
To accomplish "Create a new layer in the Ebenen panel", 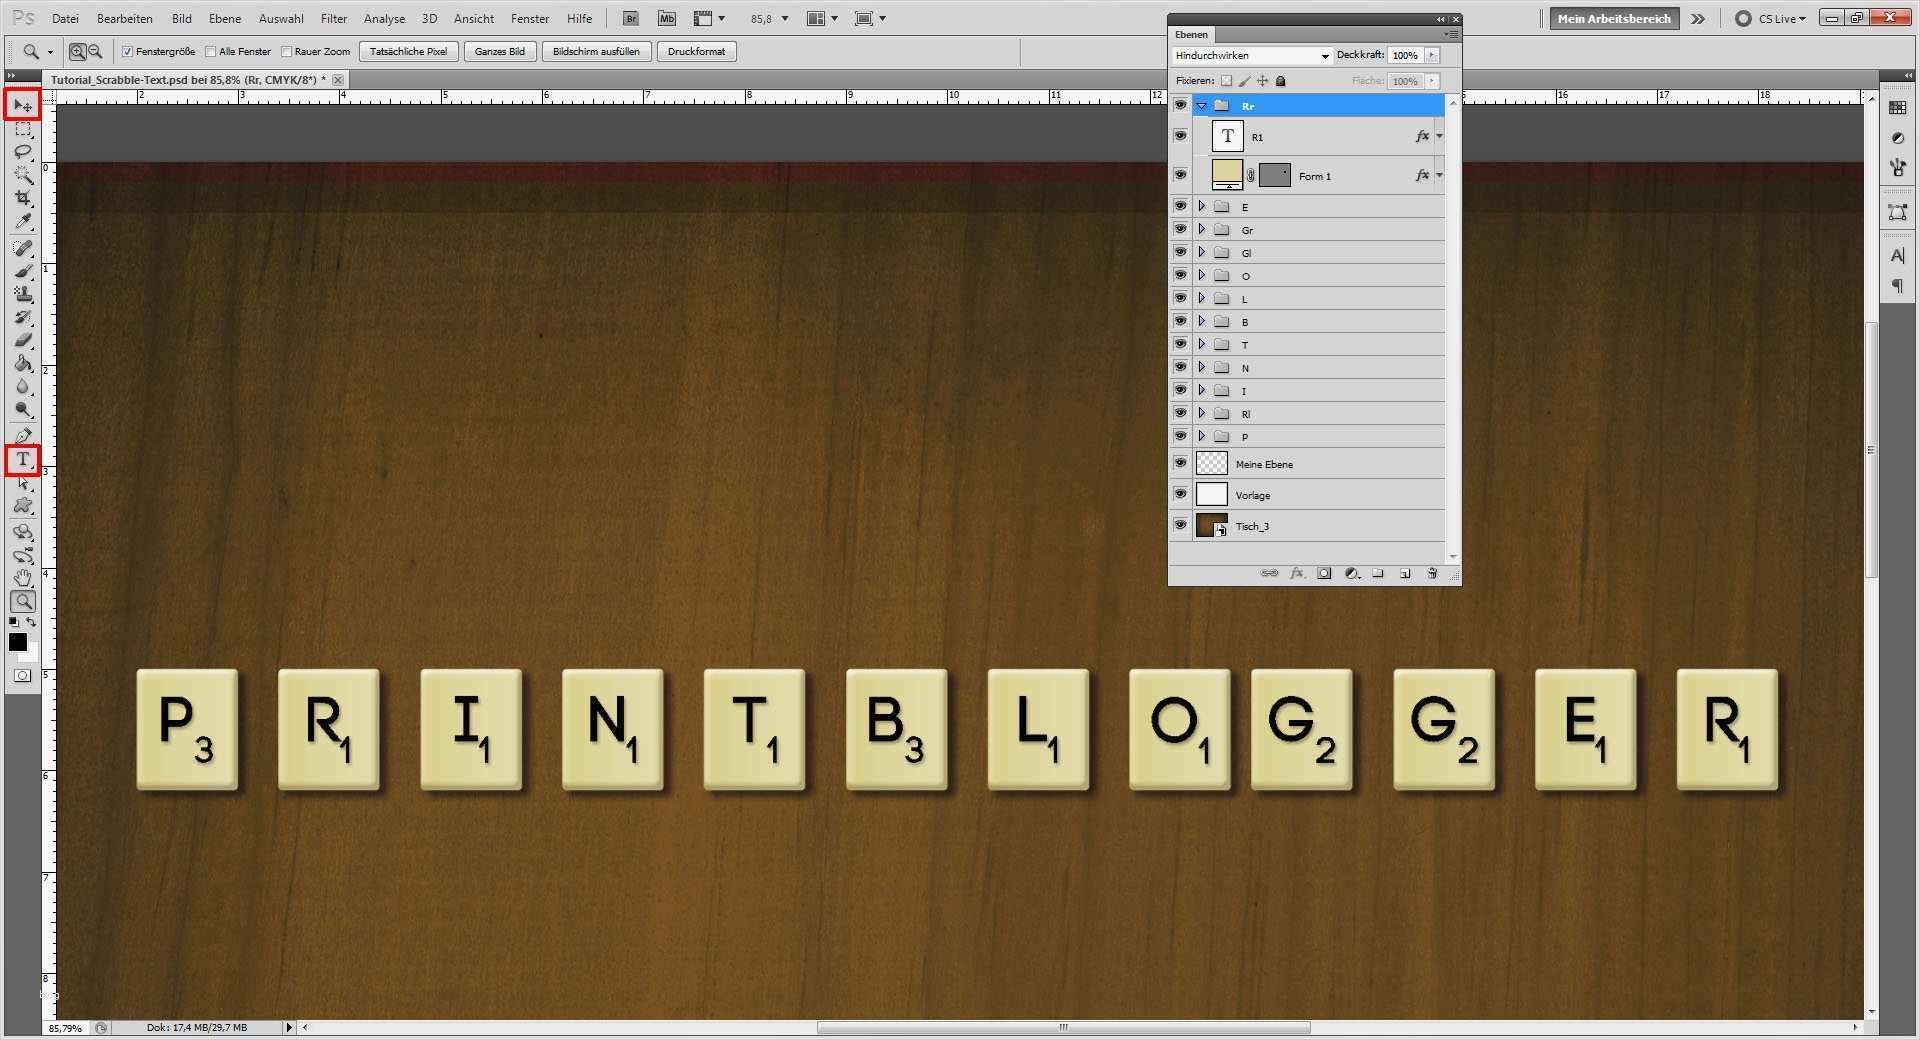I will tap(1405, 573).
